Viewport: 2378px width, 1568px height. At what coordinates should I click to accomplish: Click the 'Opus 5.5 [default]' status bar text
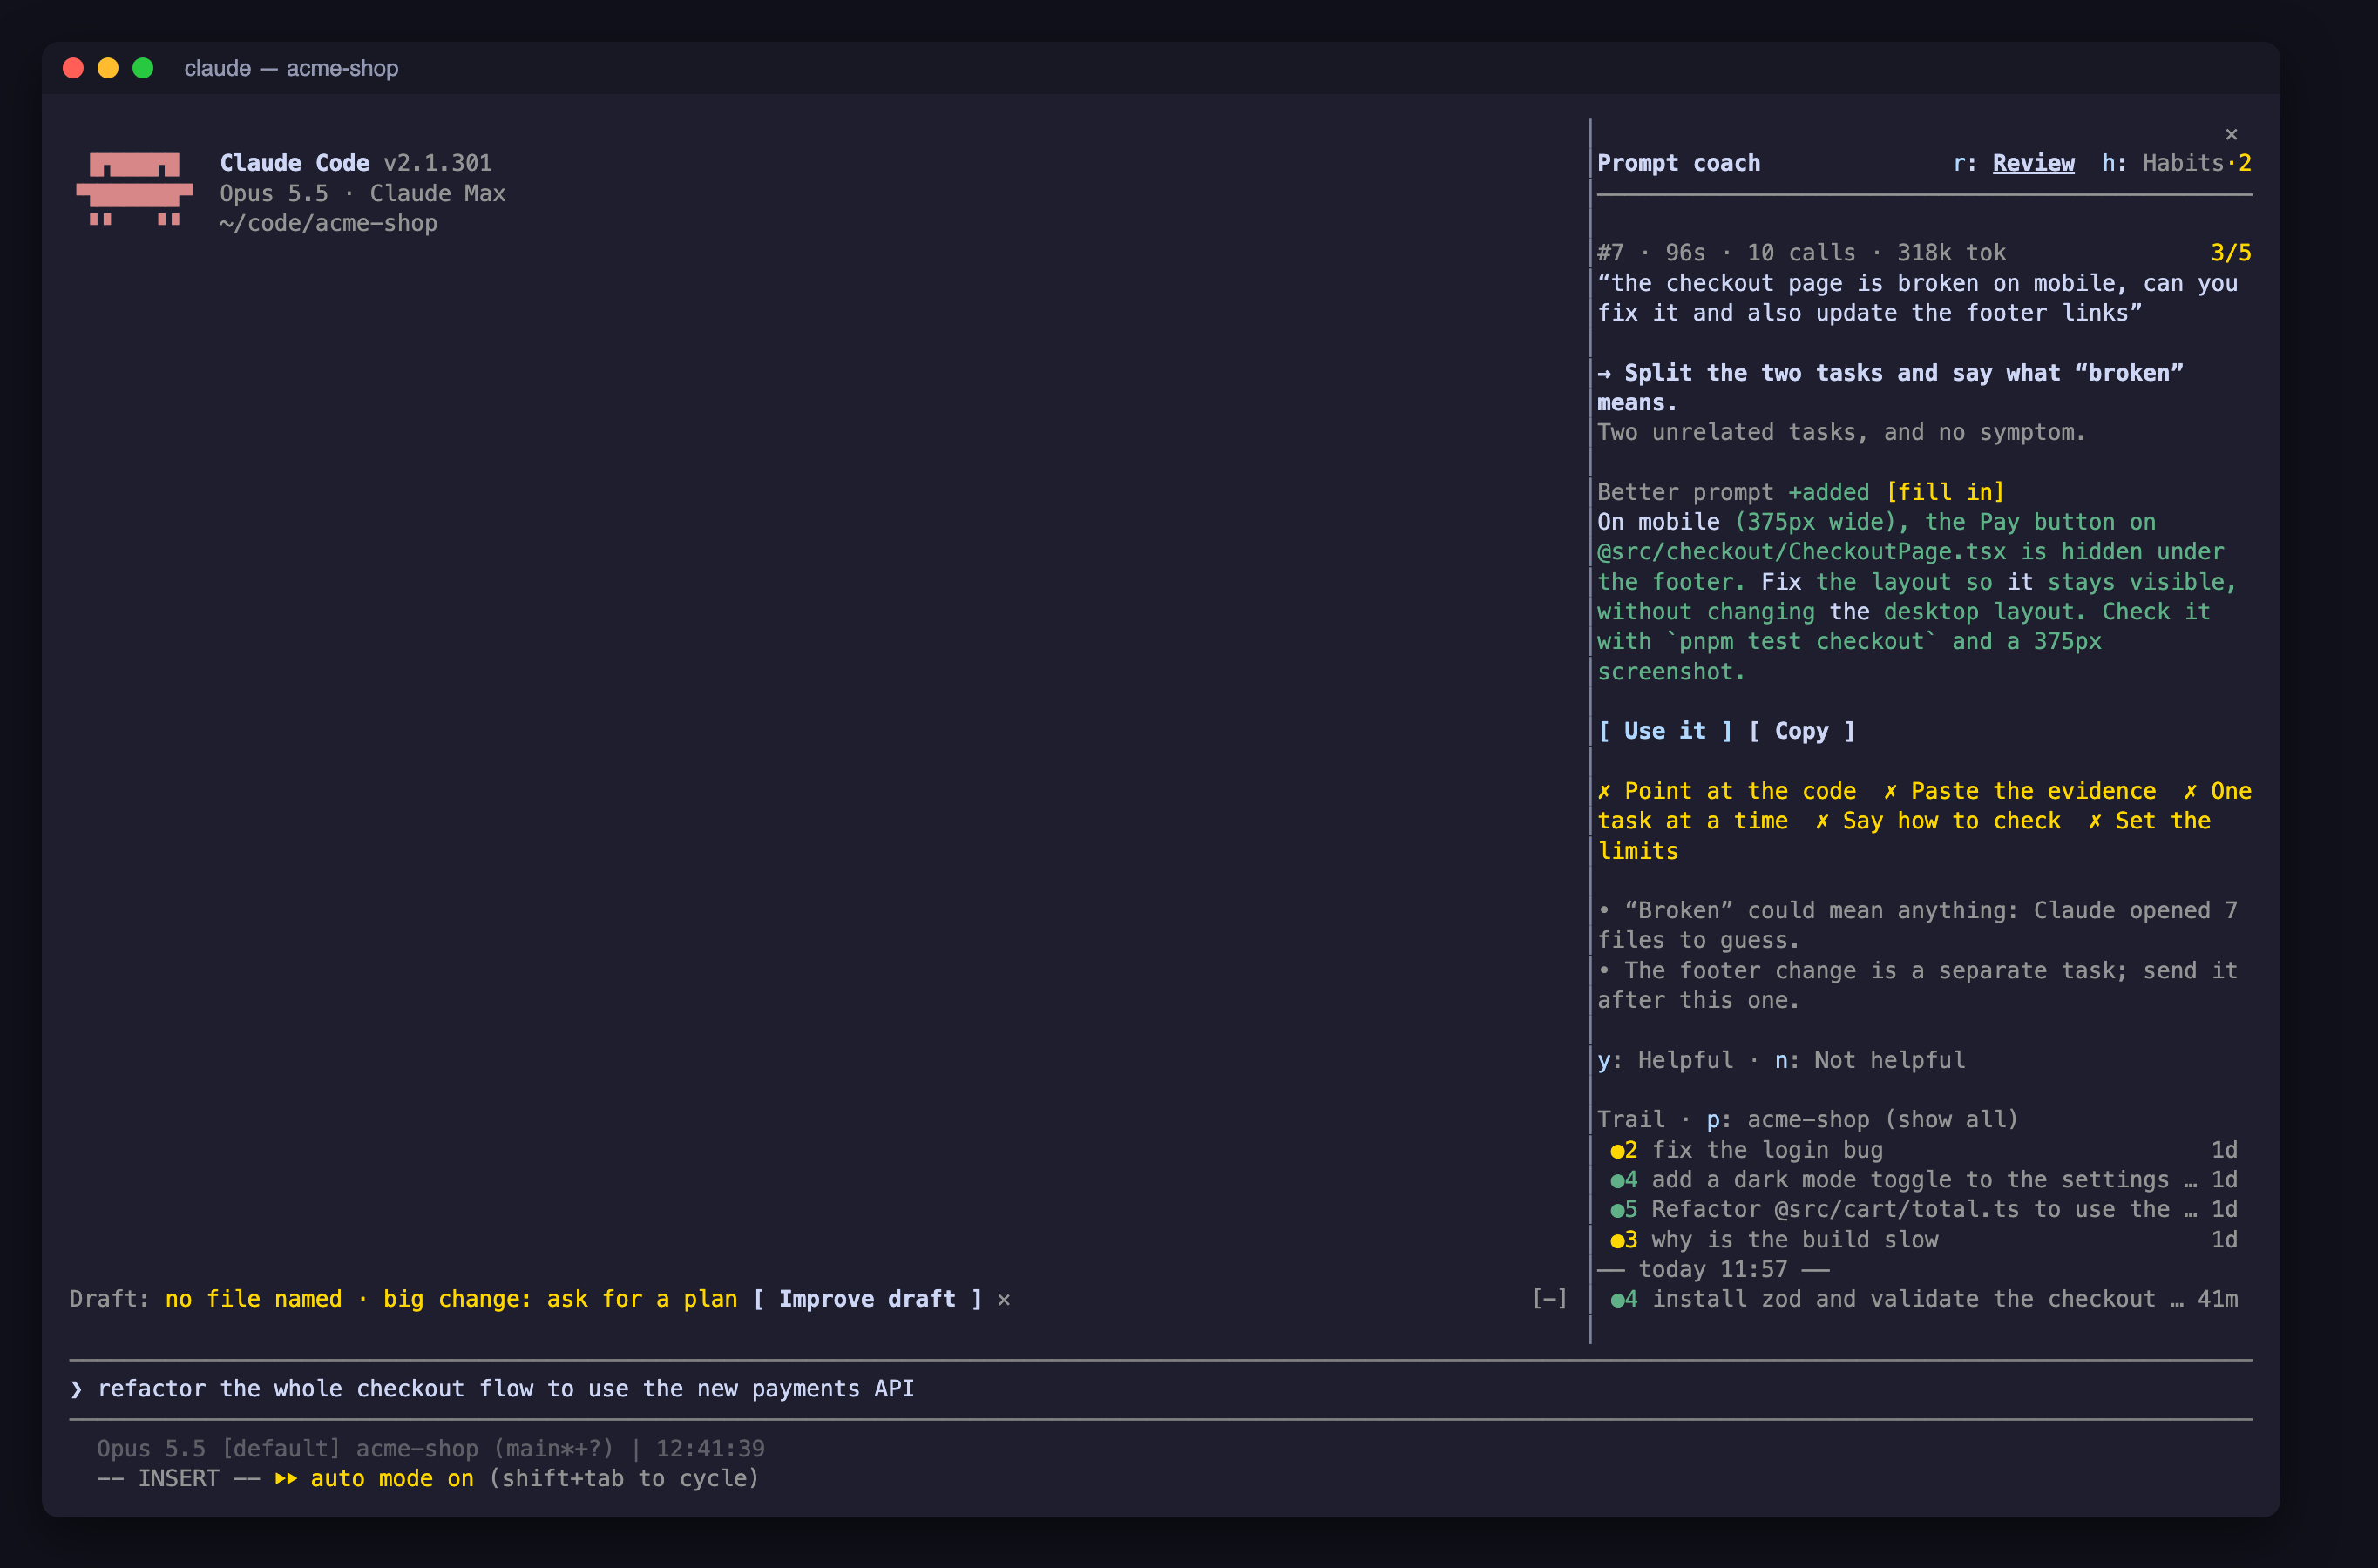(x=219, y=1449)
